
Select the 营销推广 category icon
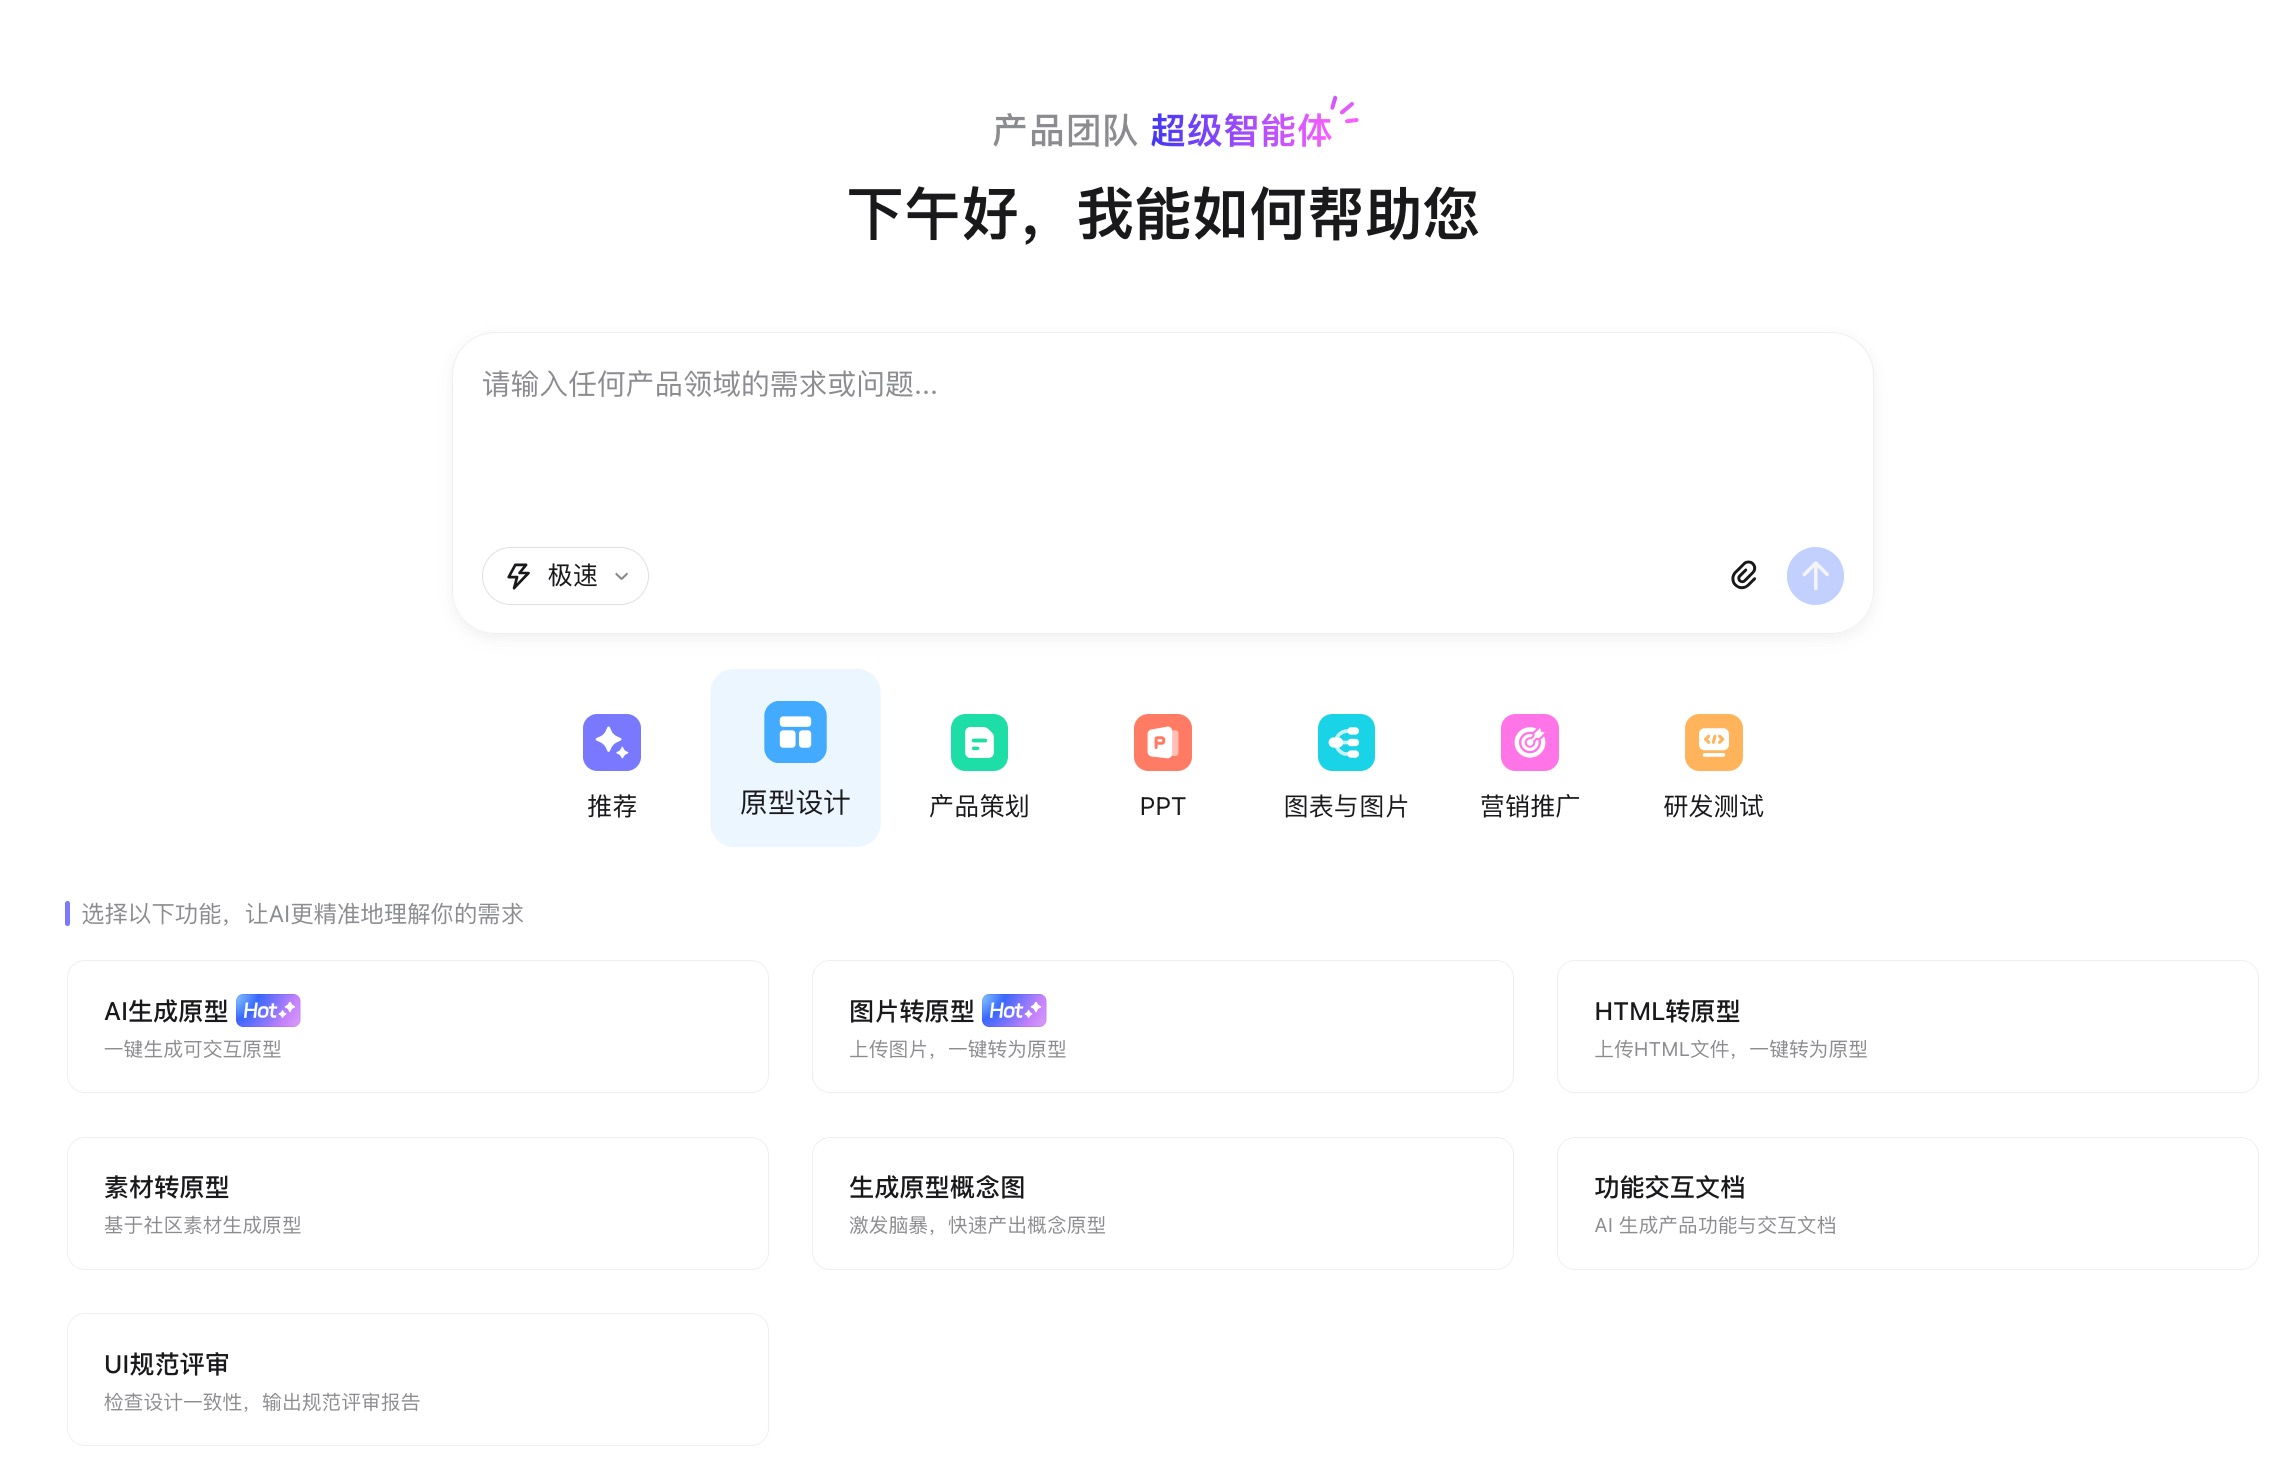coord(1529,743)
